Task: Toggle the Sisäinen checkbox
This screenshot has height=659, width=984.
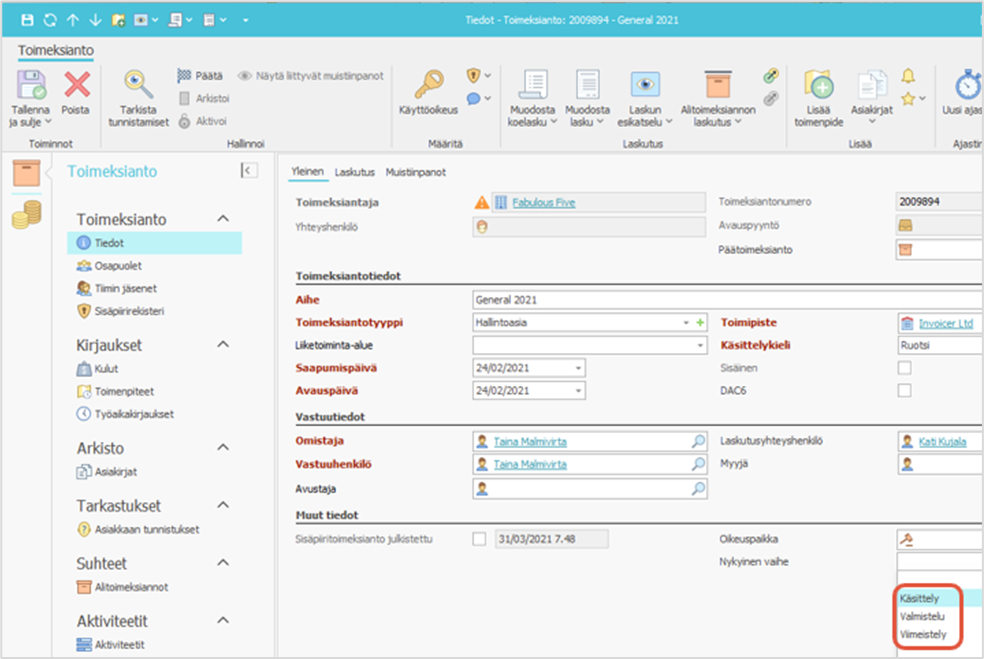Action: click(x=904, y=368)
